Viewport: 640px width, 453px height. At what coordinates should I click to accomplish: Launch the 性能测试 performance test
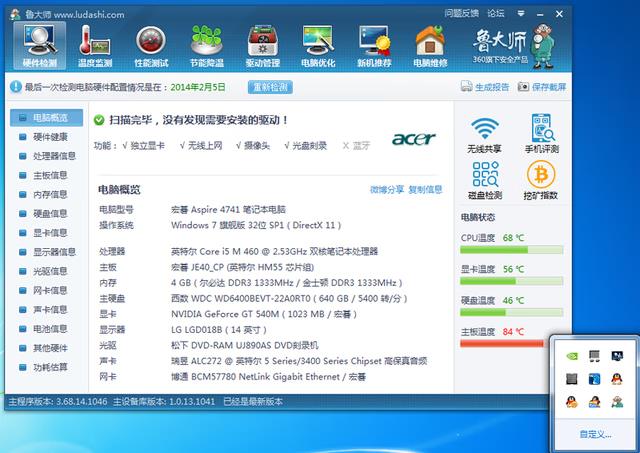[151, 46]
